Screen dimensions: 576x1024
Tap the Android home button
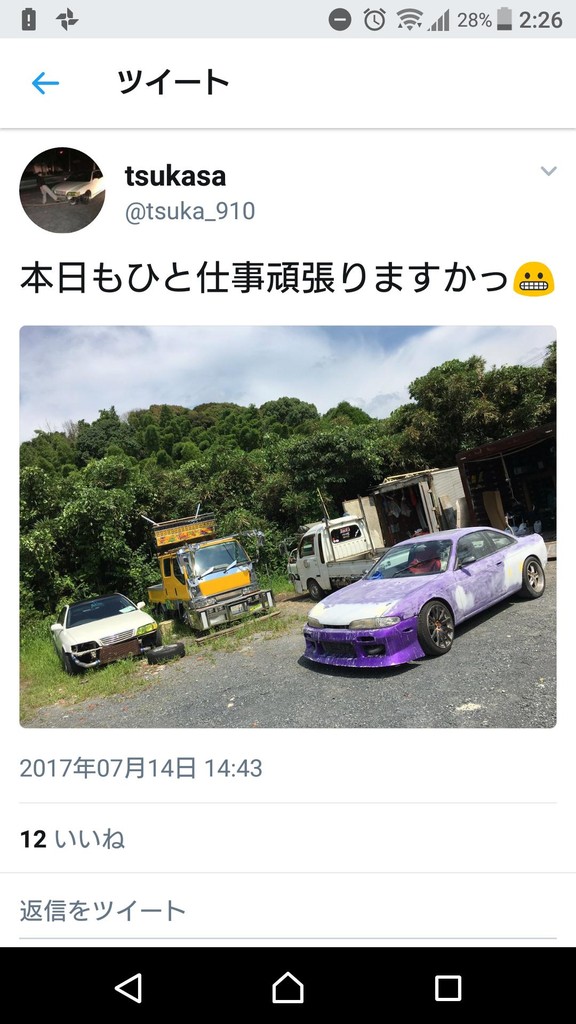coord(288,987)
